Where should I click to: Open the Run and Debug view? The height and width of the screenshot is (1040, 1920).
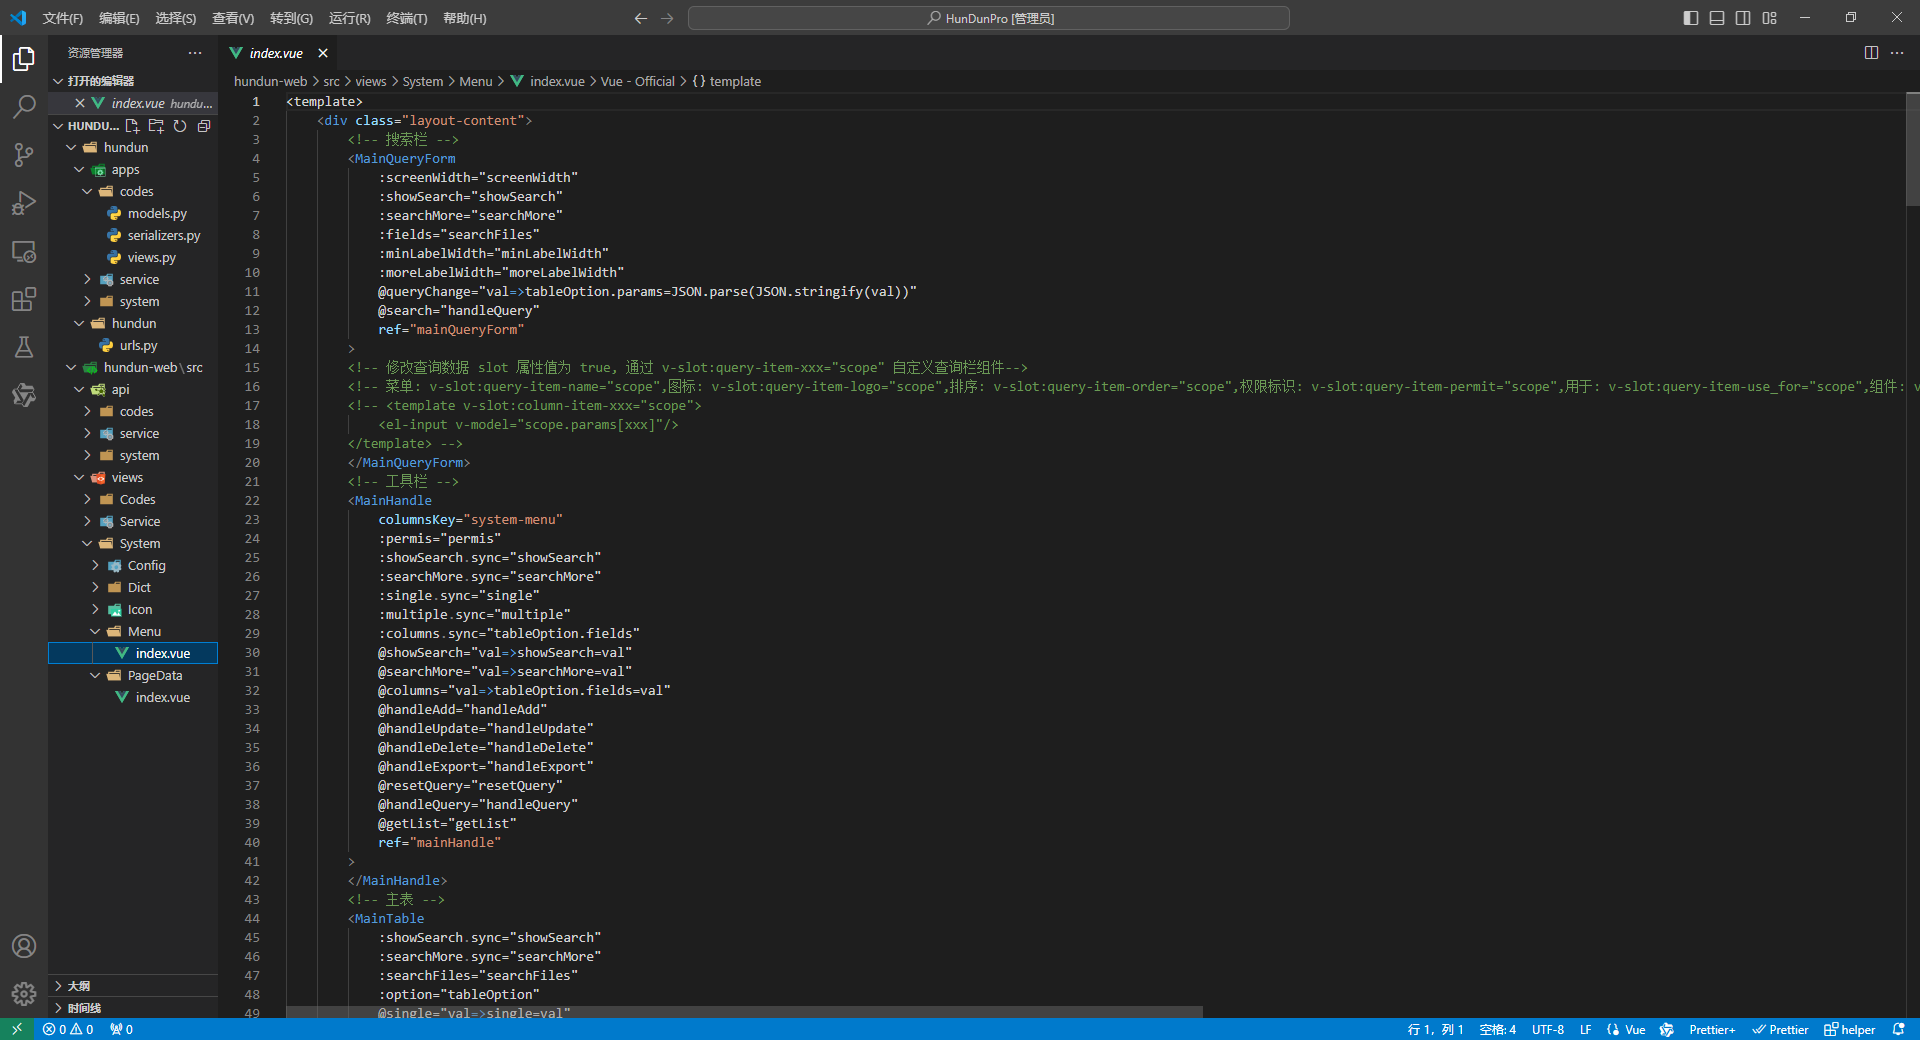[24, 203]
